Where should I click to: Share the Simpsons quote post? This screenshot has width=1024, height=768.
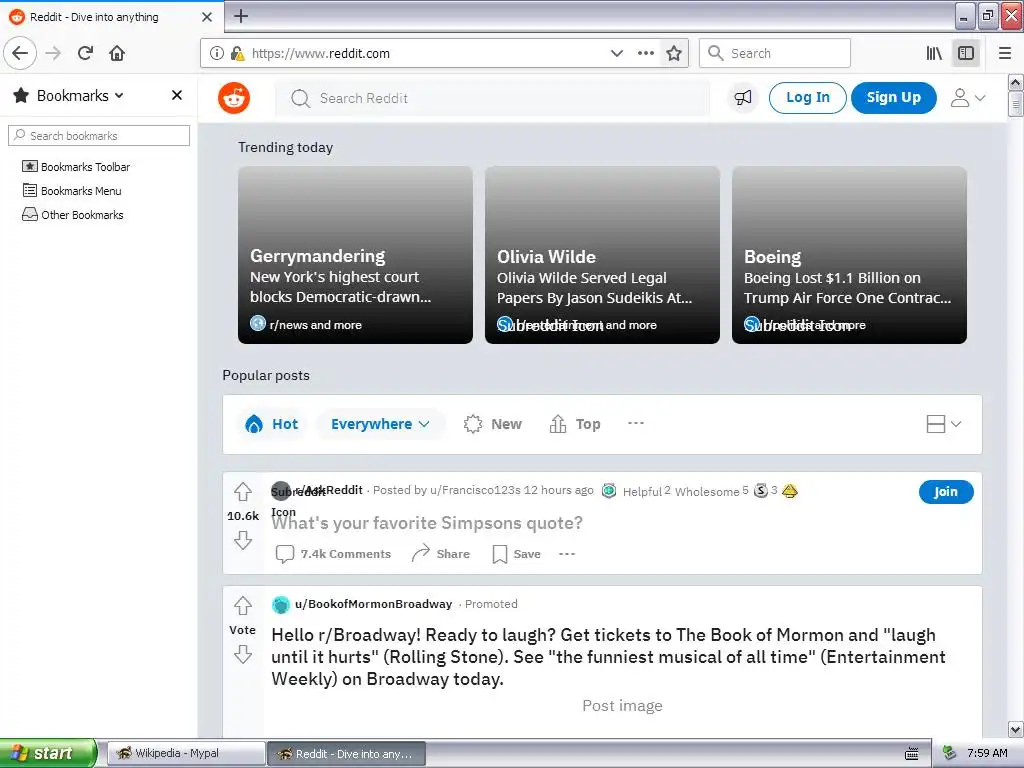[x=441, y=554]
